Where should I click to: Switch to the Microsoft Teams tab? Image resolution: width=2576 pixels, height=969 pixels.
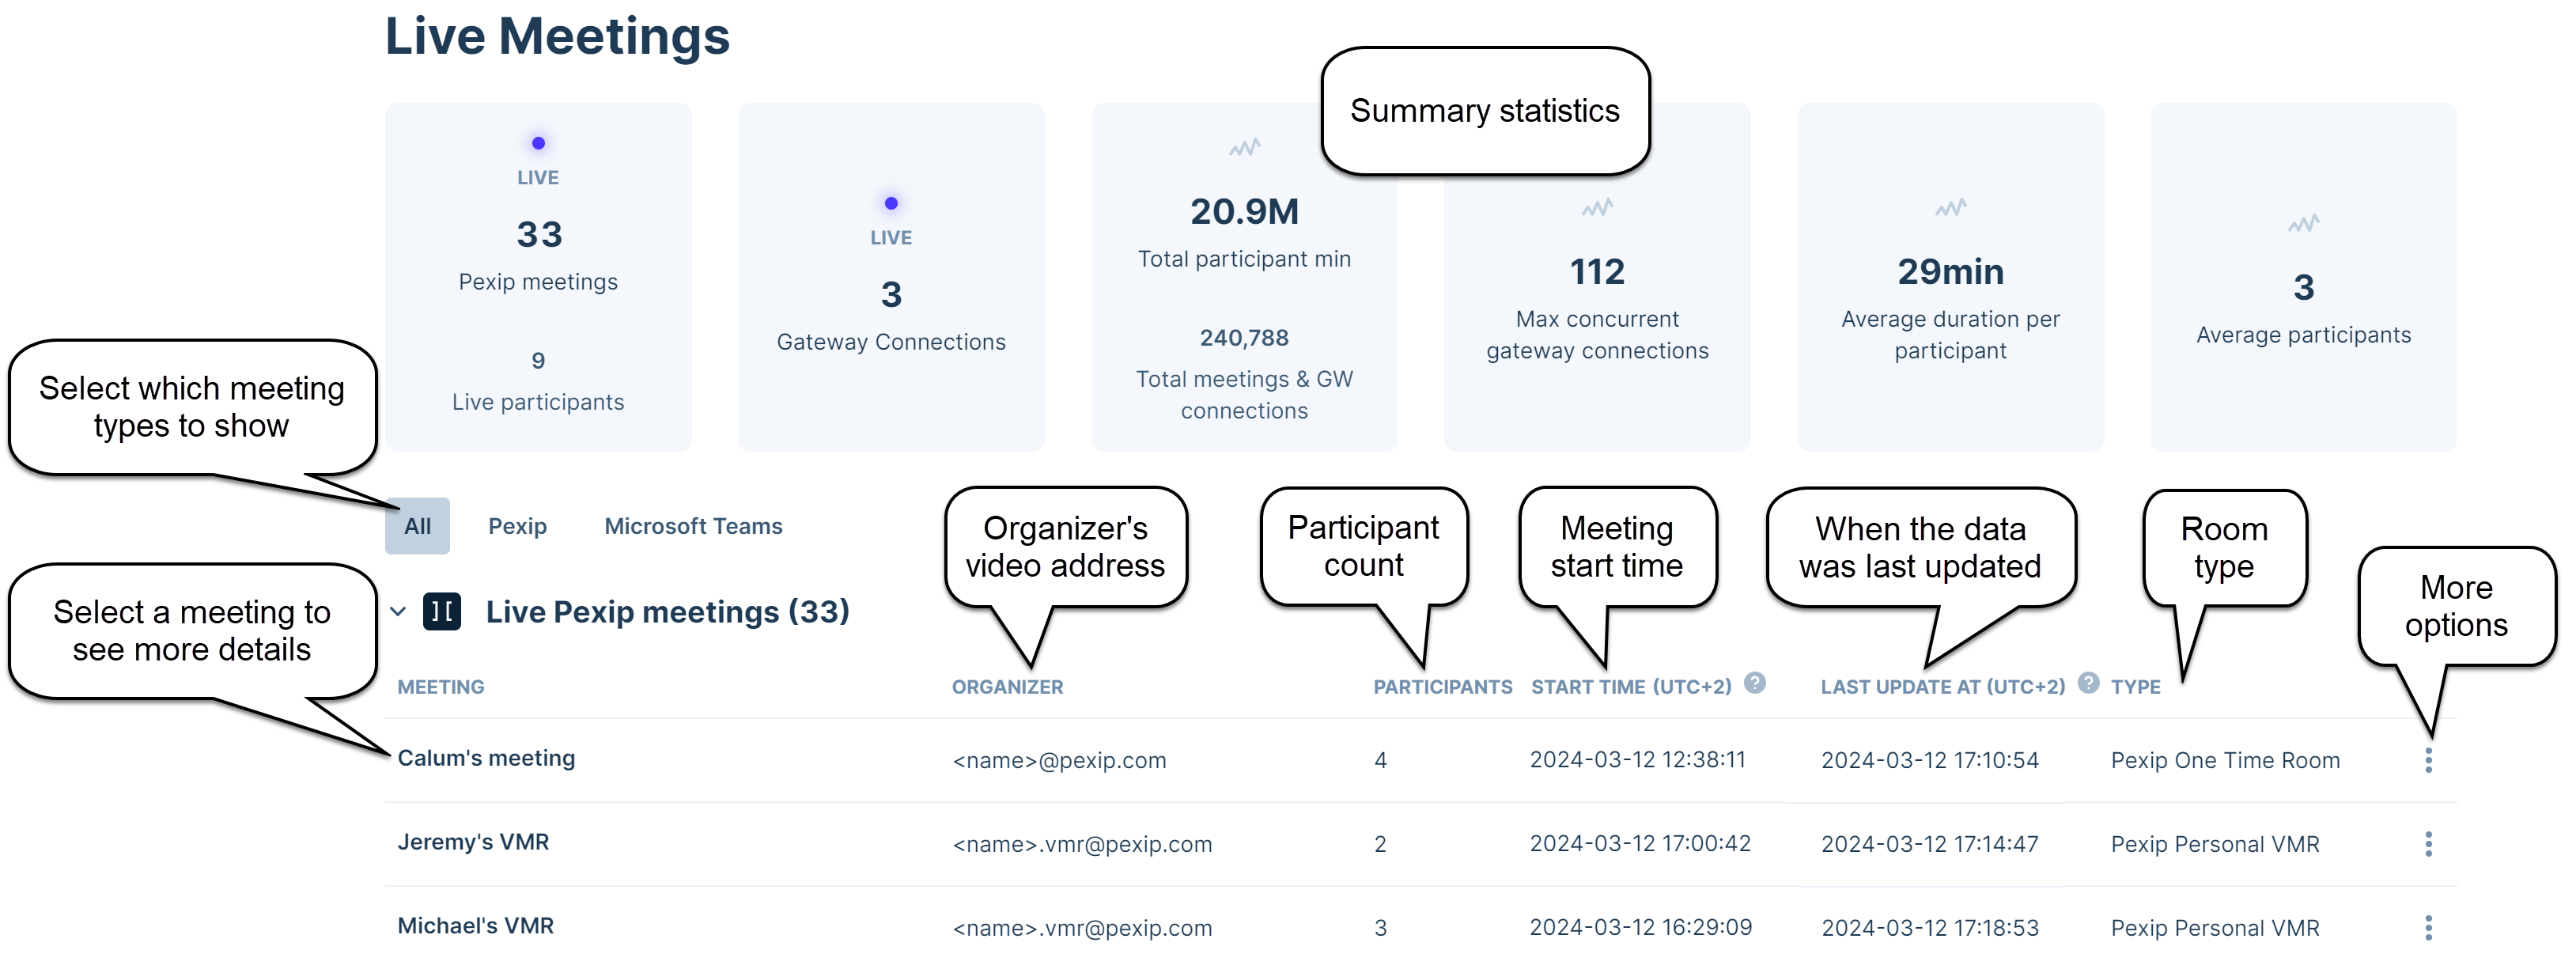(693, 526)
